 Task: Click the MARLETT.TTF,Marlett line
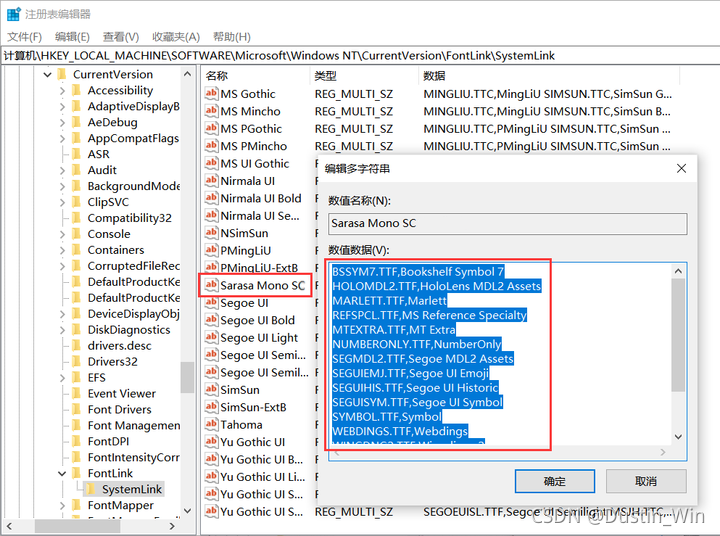tap(389, 301)
